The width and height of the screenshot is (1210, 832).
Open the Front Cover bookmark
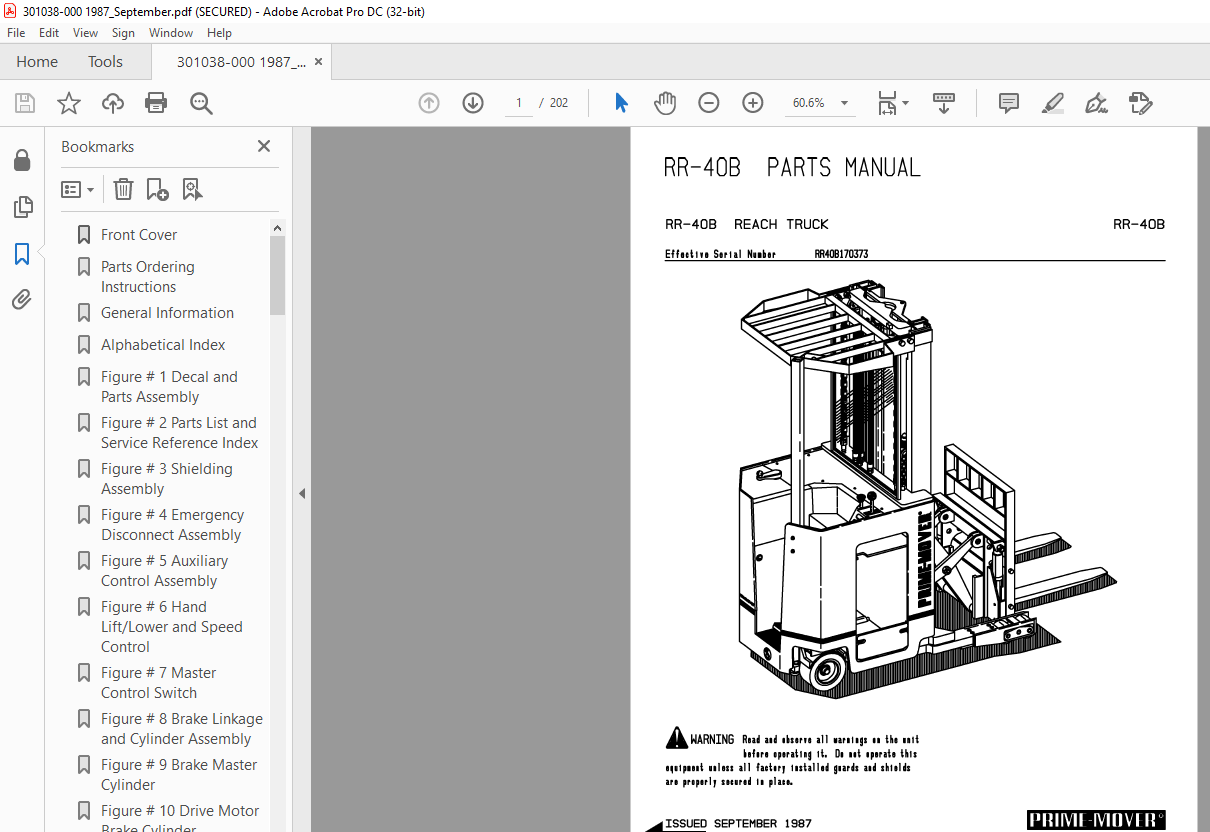coord(139,235)
